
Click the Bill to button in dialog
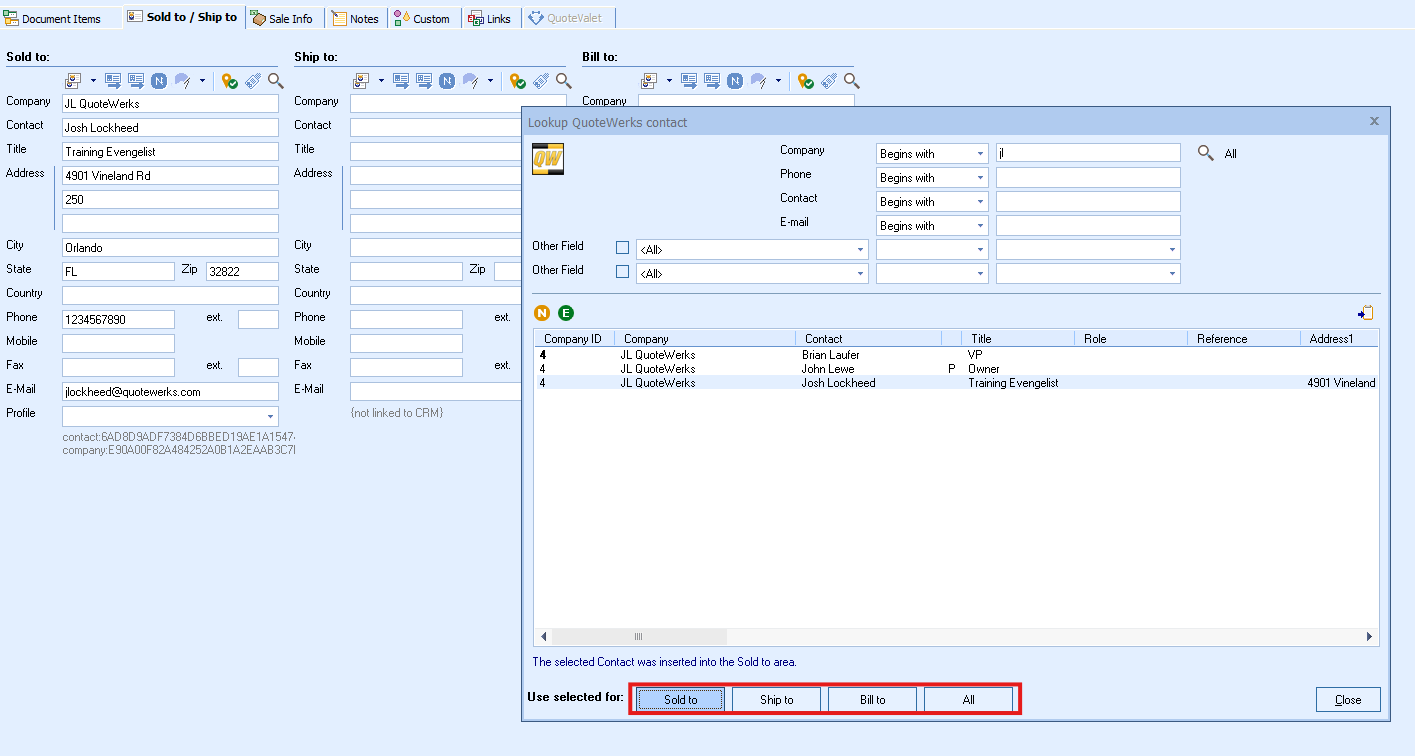coord(873,699)
